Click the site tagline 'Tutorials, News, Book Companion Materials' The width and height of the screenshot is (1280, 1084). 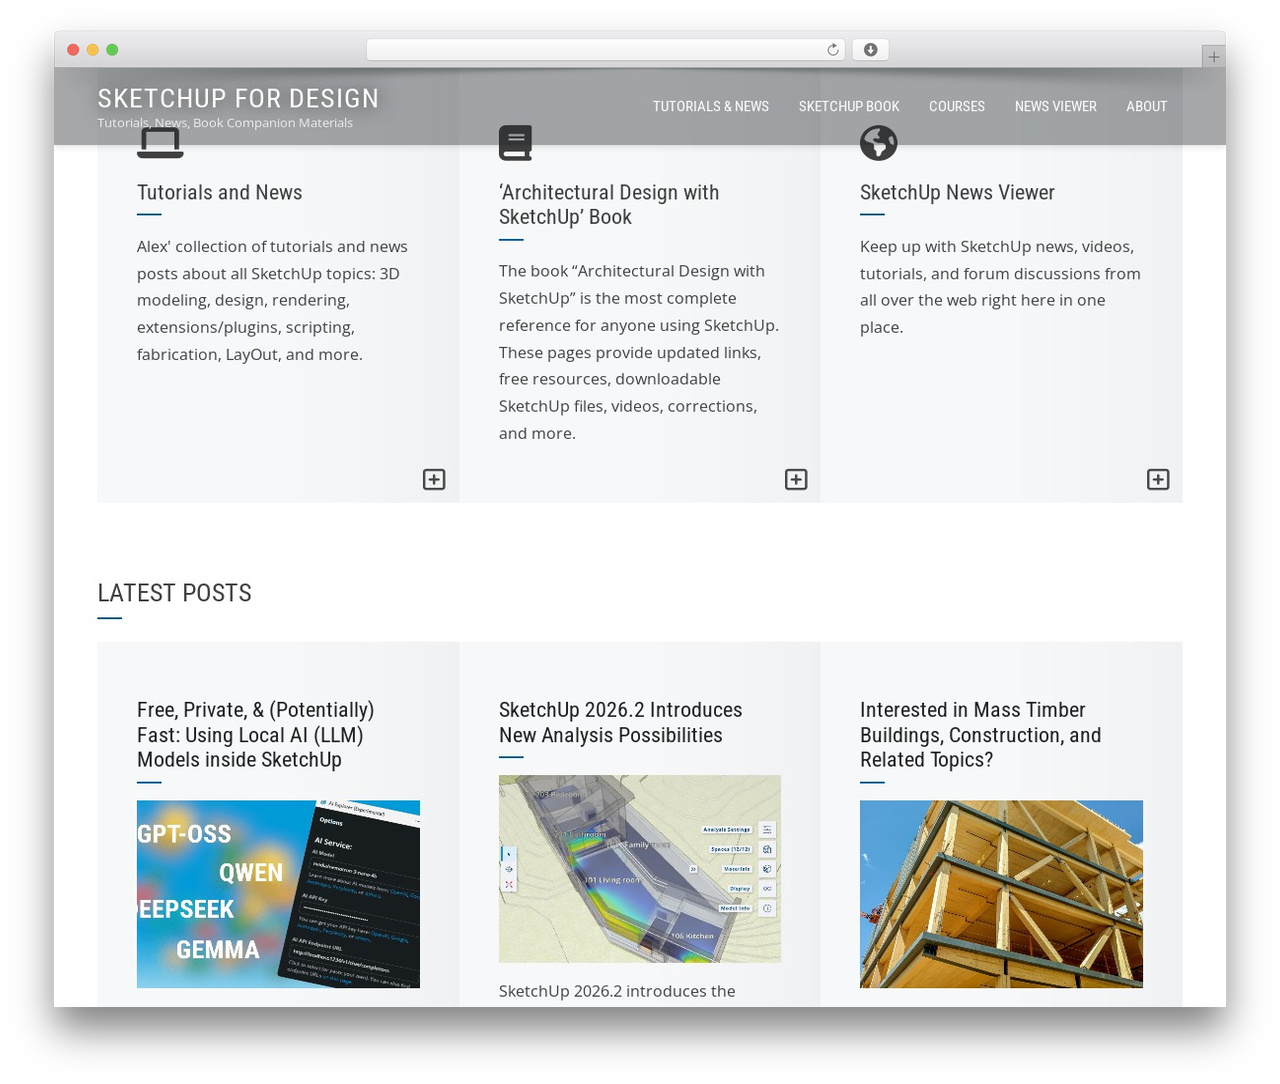(225, 123)
